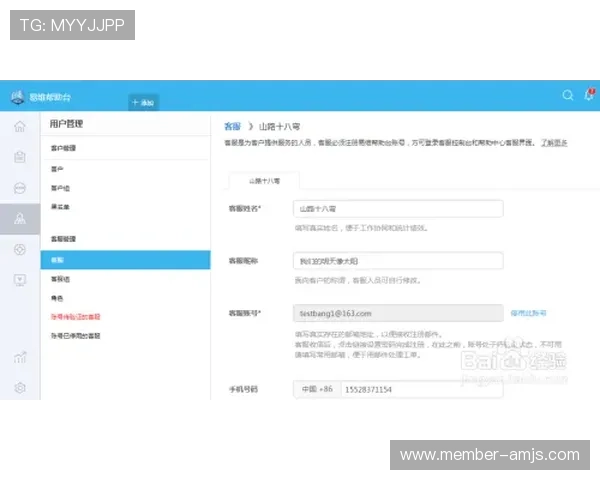
Task: Focus the 客服姓名 input field
Action: (x=398, y=209)
